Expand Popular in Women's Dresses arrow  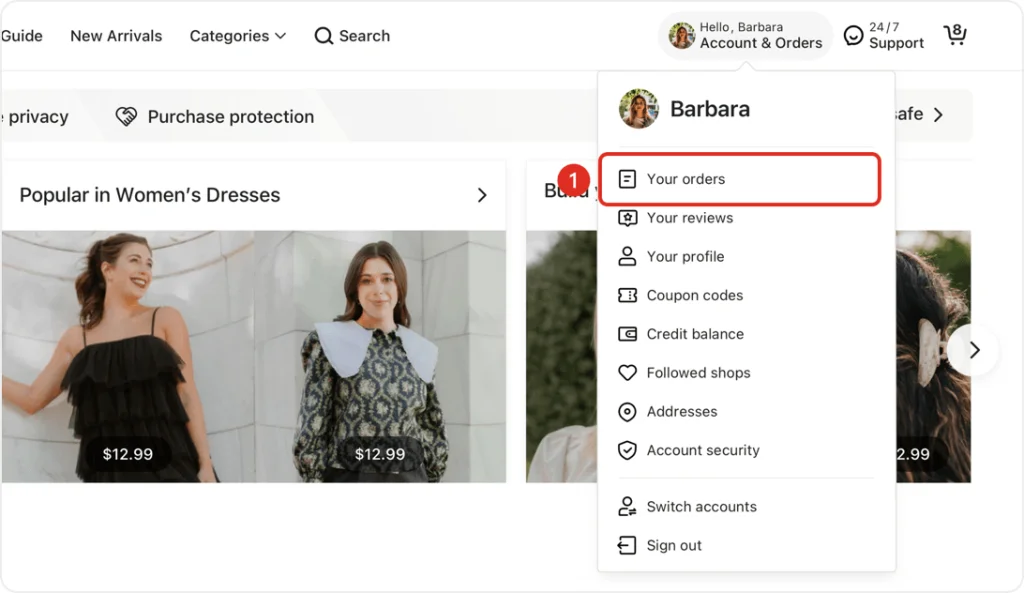click(482, 195)
